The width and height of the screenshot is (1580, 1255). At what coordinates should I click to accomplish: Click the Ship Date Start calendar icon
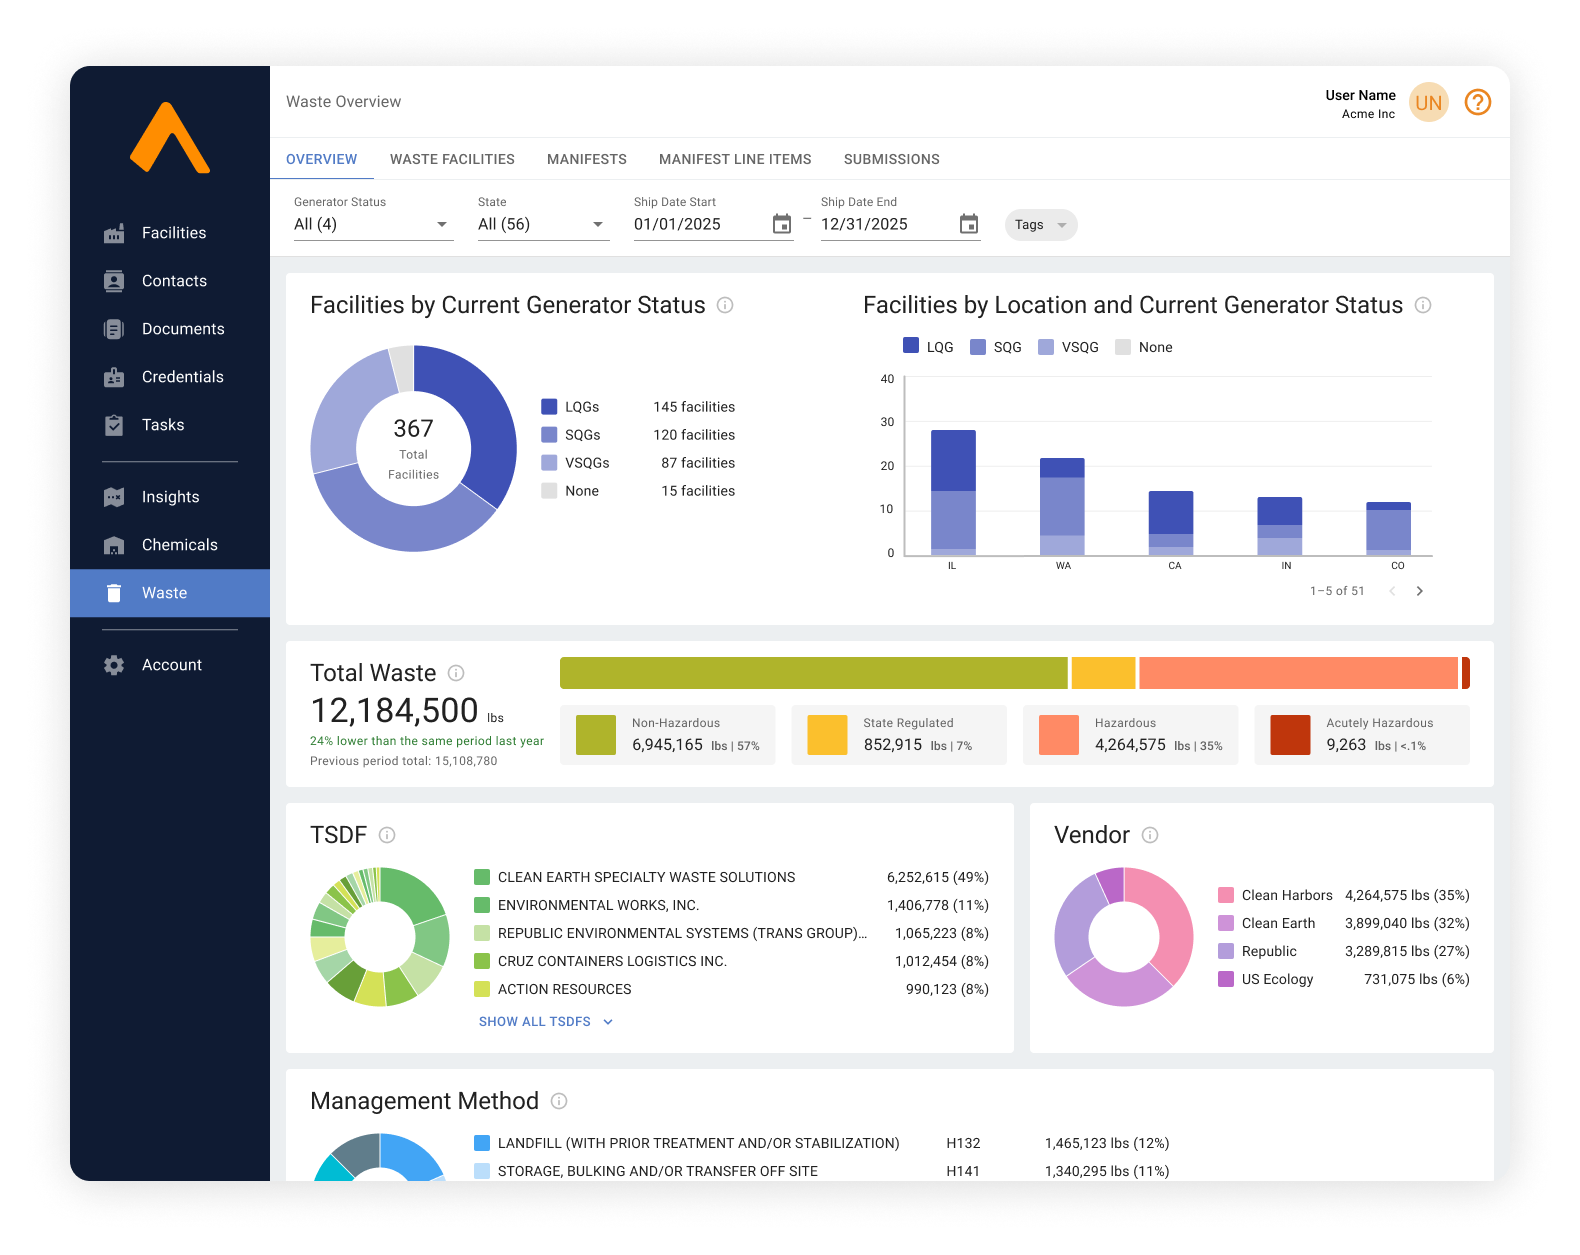[782, 224]
